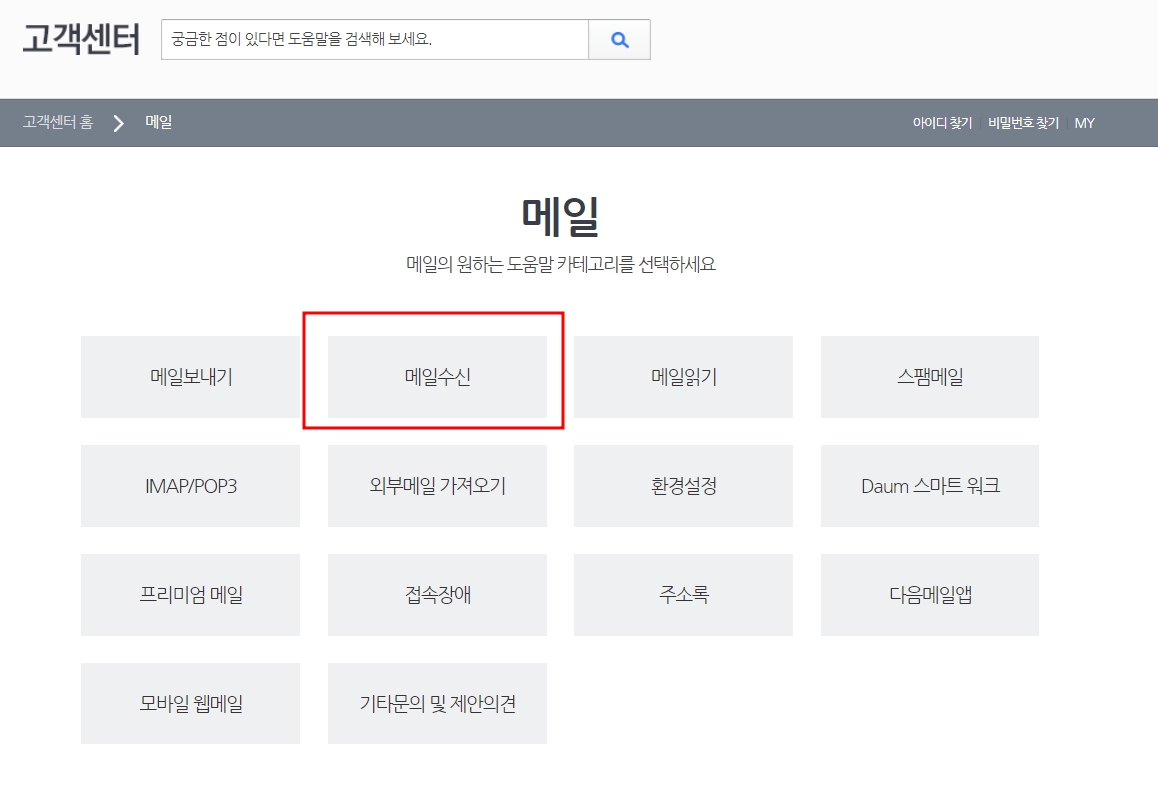Select the 메일읽기 category

[683, 377]
